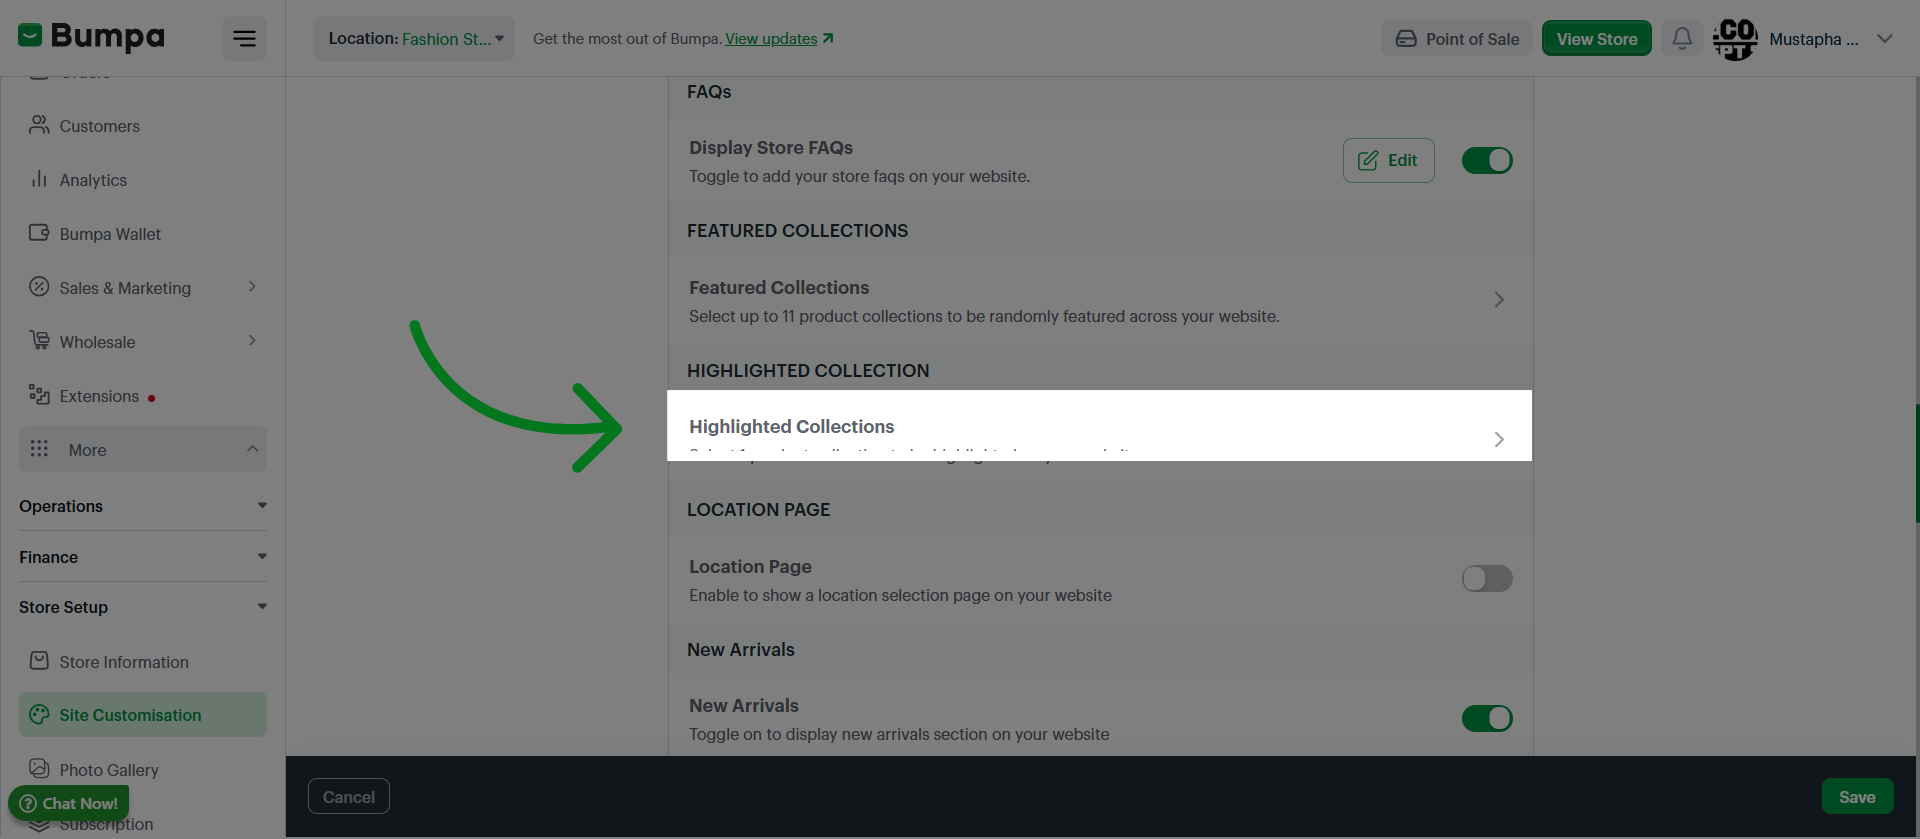Click the store profile avatar image
Screen dimensions: 1920x839
(1735, 39)
